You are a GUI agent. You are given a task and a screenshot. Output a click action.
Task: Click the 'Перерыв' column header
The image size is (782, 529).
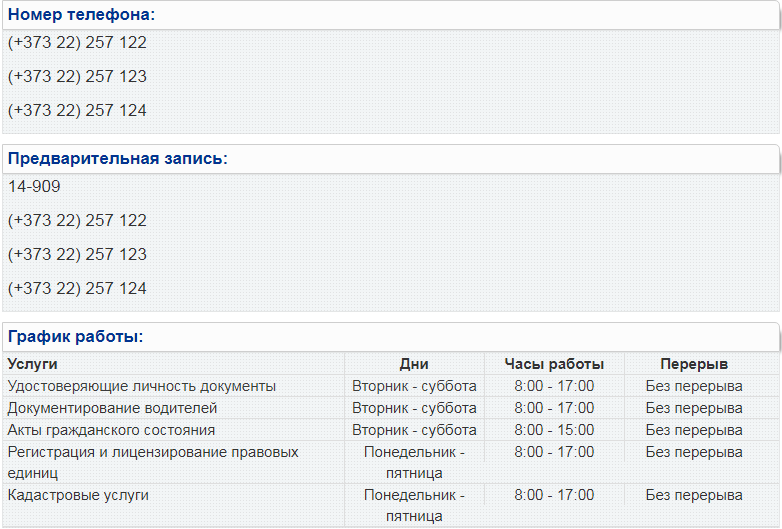[x=694, y=364]
